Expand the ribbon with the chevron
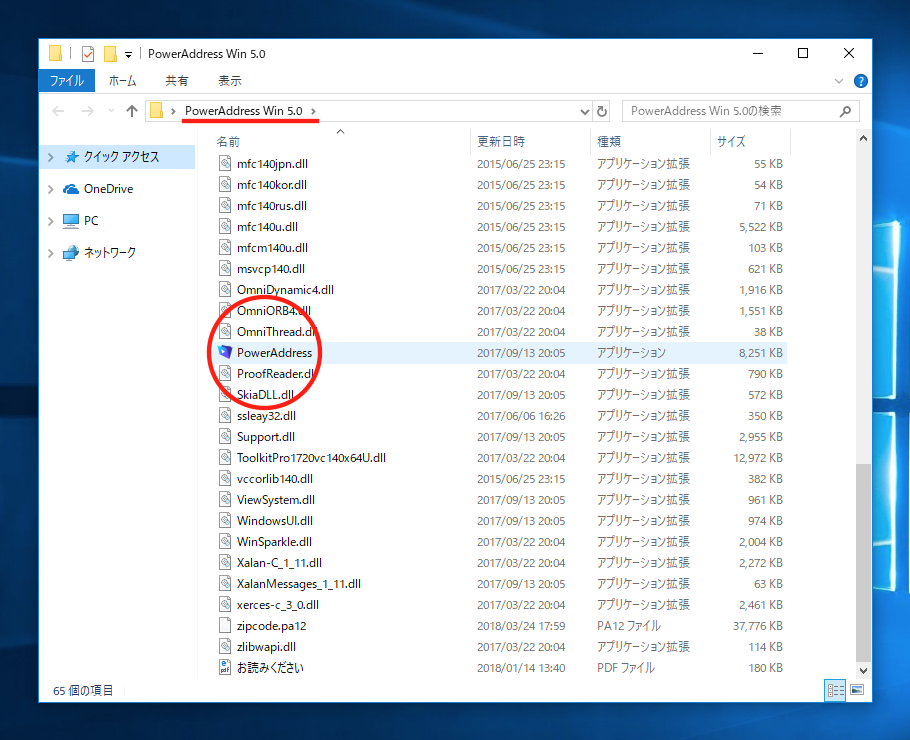Screen dimensions: 910x740 (839, 81)
